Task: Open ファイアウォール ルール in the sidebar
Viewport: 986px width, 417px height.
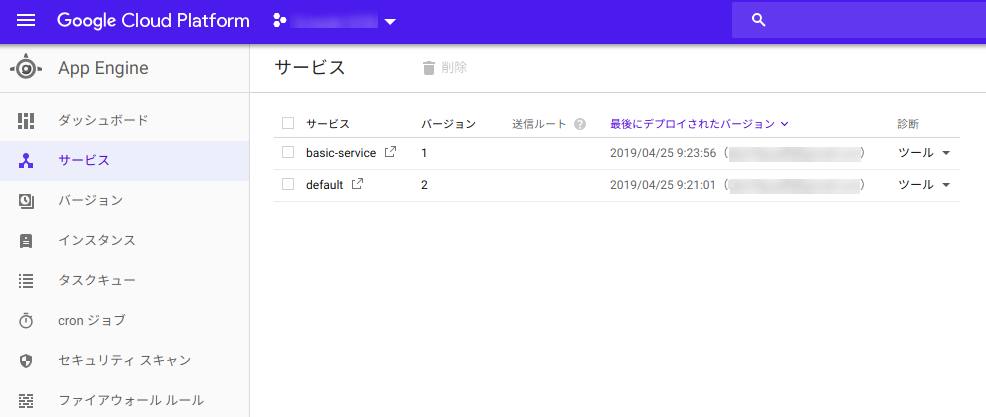Action: (131, 400)
